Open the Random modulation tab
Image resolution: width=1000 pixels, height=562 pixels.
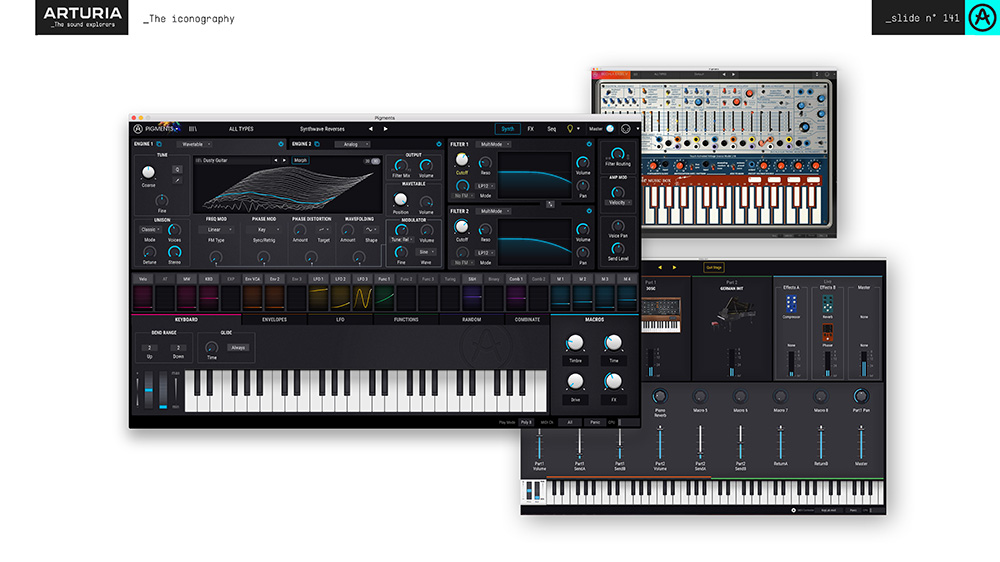click(x=471, y=319)
